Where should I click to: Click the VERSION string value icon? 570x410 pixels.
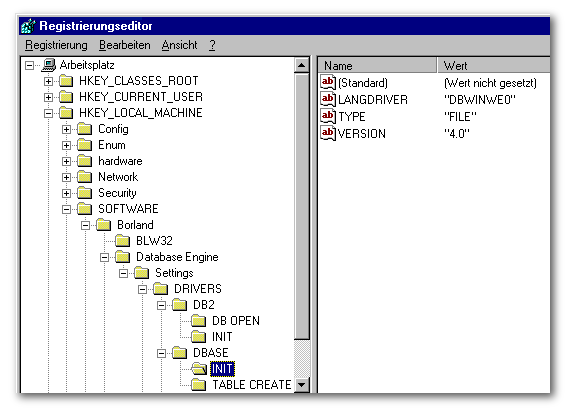click(328, 133)
